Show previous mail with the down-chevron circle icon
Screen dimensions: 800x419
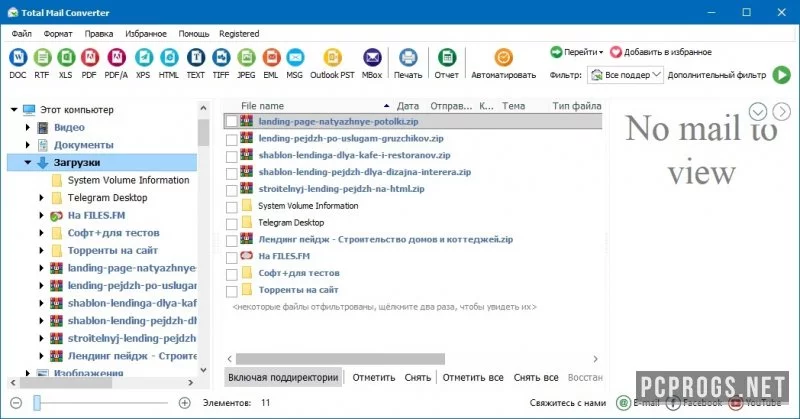758,111
